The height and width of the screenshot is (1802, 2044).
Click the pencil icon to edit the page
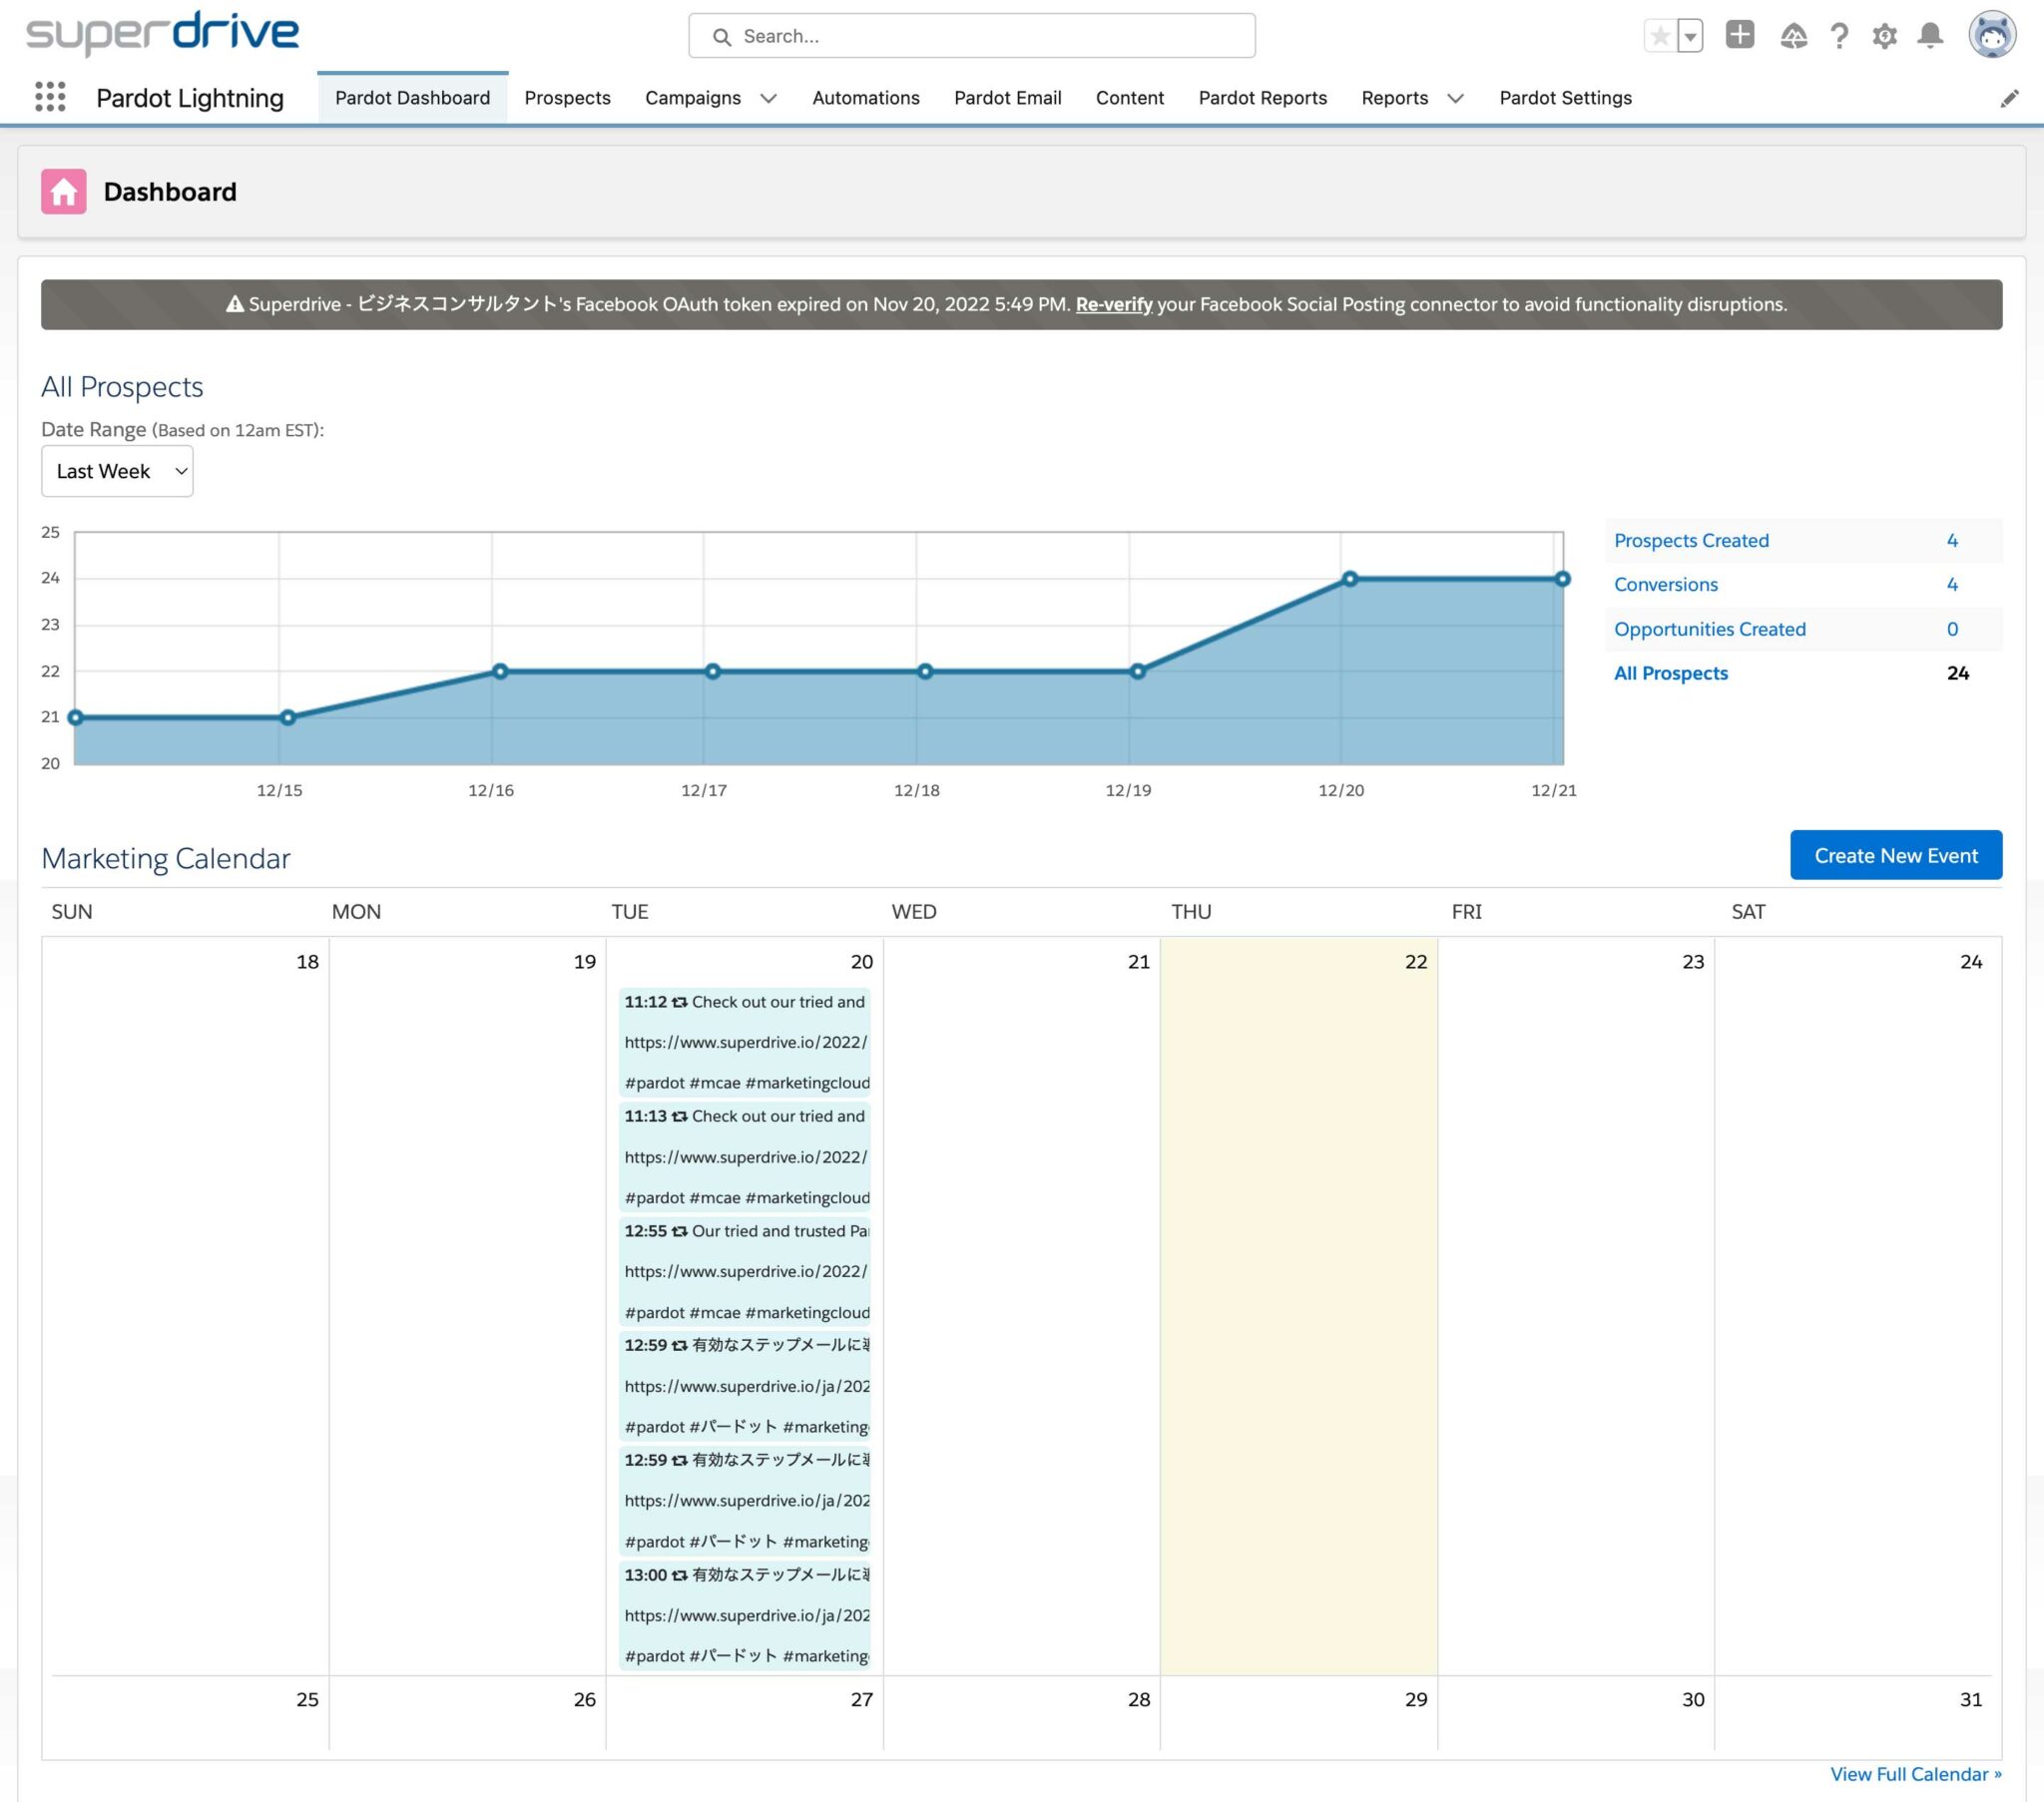pyautogui.click(x=2010, y=97)
